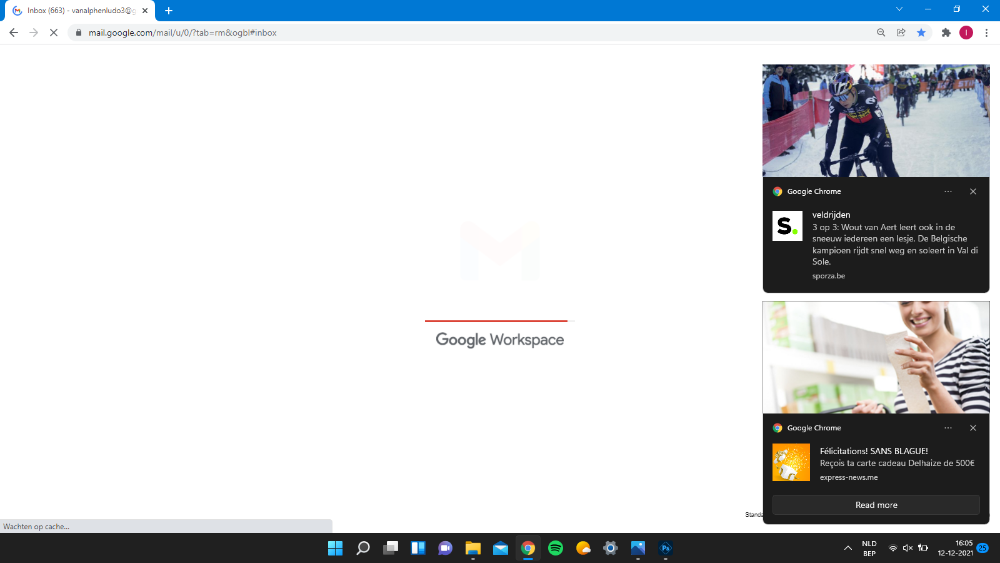Screen dimensions: 1000x563
Task: Show hidden system tray icons
Action: point(848,548)
